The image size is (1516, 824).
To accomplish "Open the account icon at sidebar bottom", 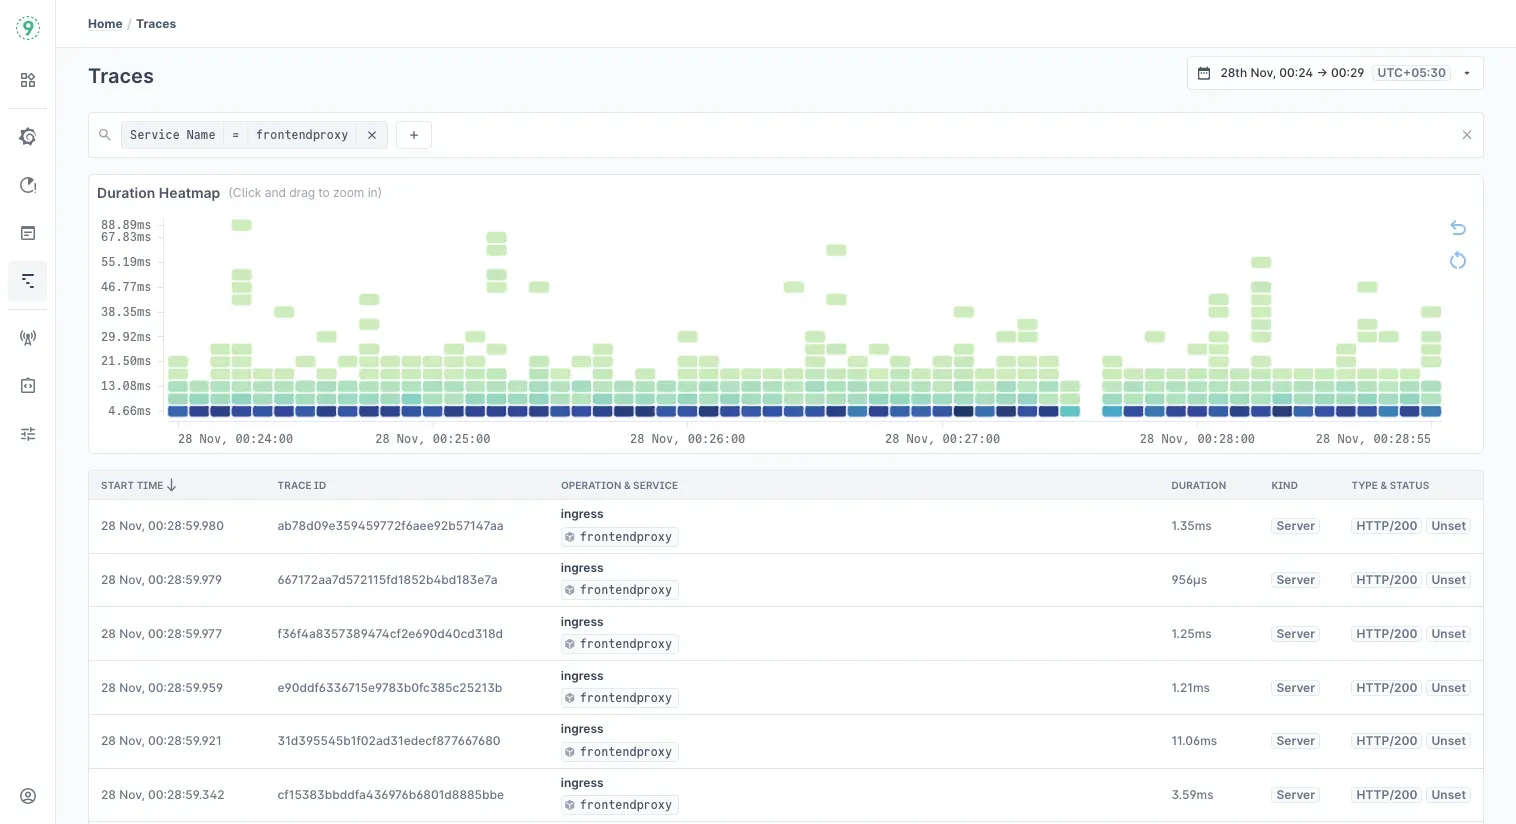I will (27, 795).
